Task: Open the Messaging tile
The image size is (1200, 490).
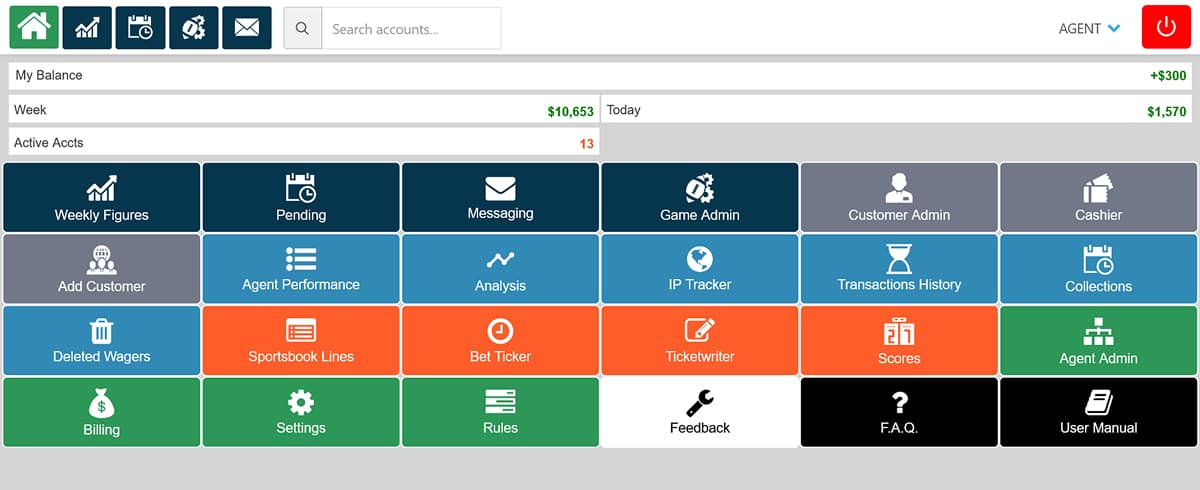Action: [500, 198]
